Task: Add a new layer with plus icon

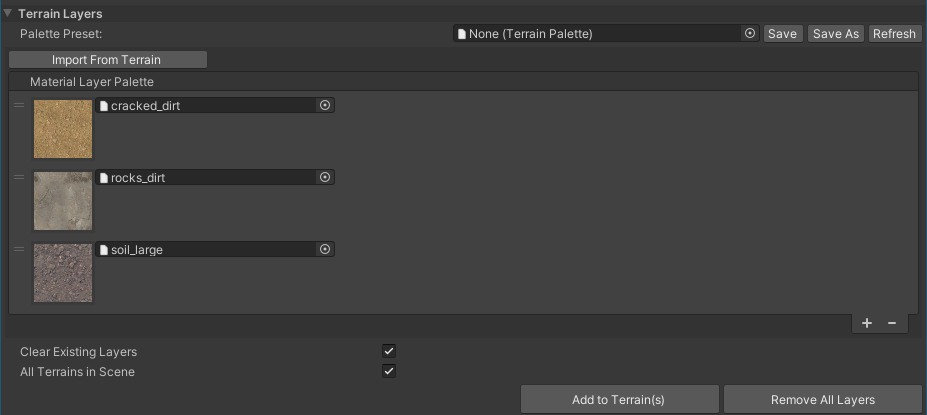Action: pyautogui.click(x=867, y=323)
